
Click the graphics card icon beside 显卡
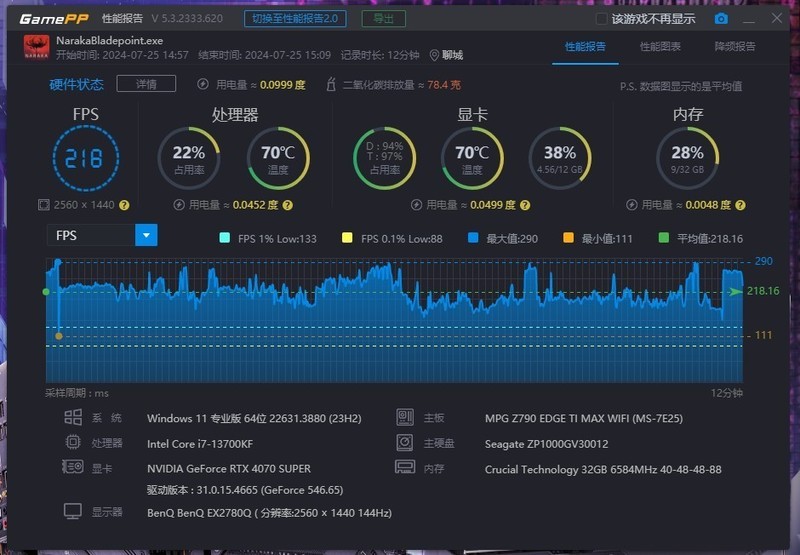pyautogui.click(x=73, y=466)
